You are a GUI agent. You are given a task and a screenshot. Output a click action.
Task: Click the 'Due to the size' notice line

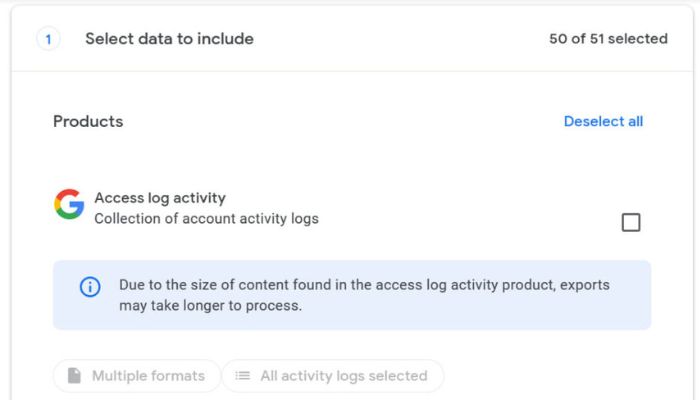pos(364,285)
